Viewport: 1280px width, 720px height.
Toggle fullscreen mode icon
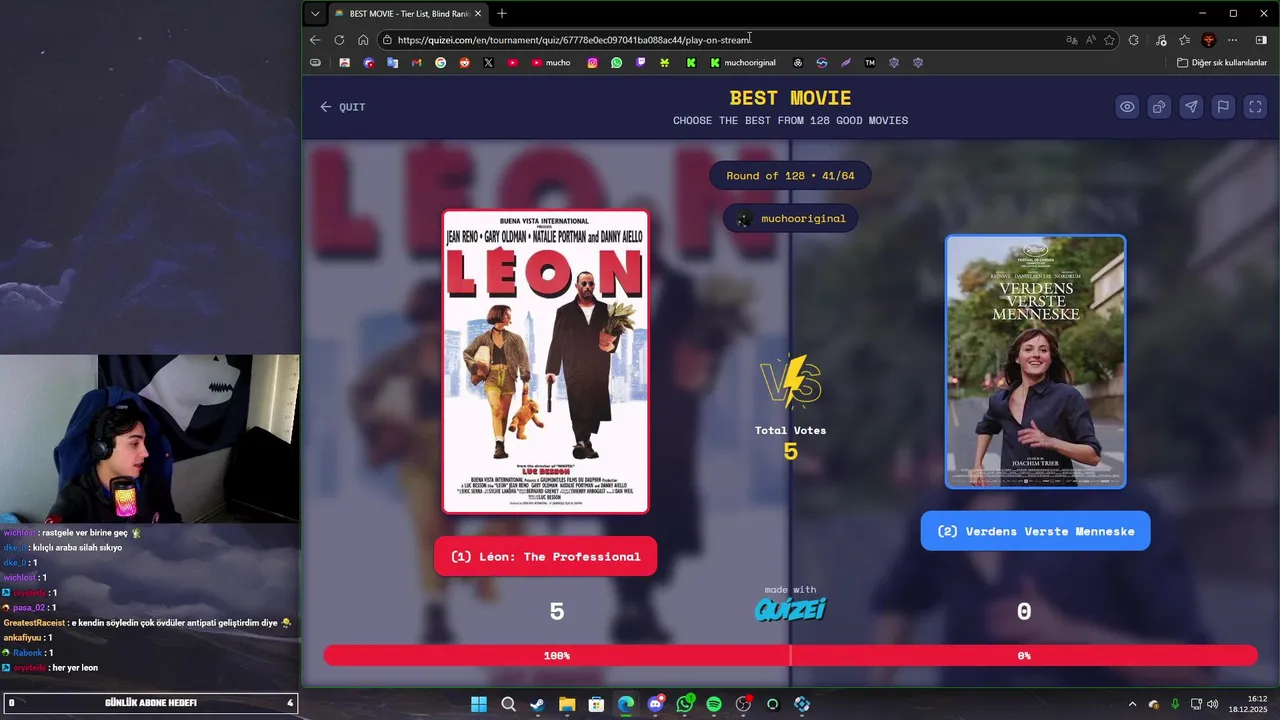[1255, 107]
